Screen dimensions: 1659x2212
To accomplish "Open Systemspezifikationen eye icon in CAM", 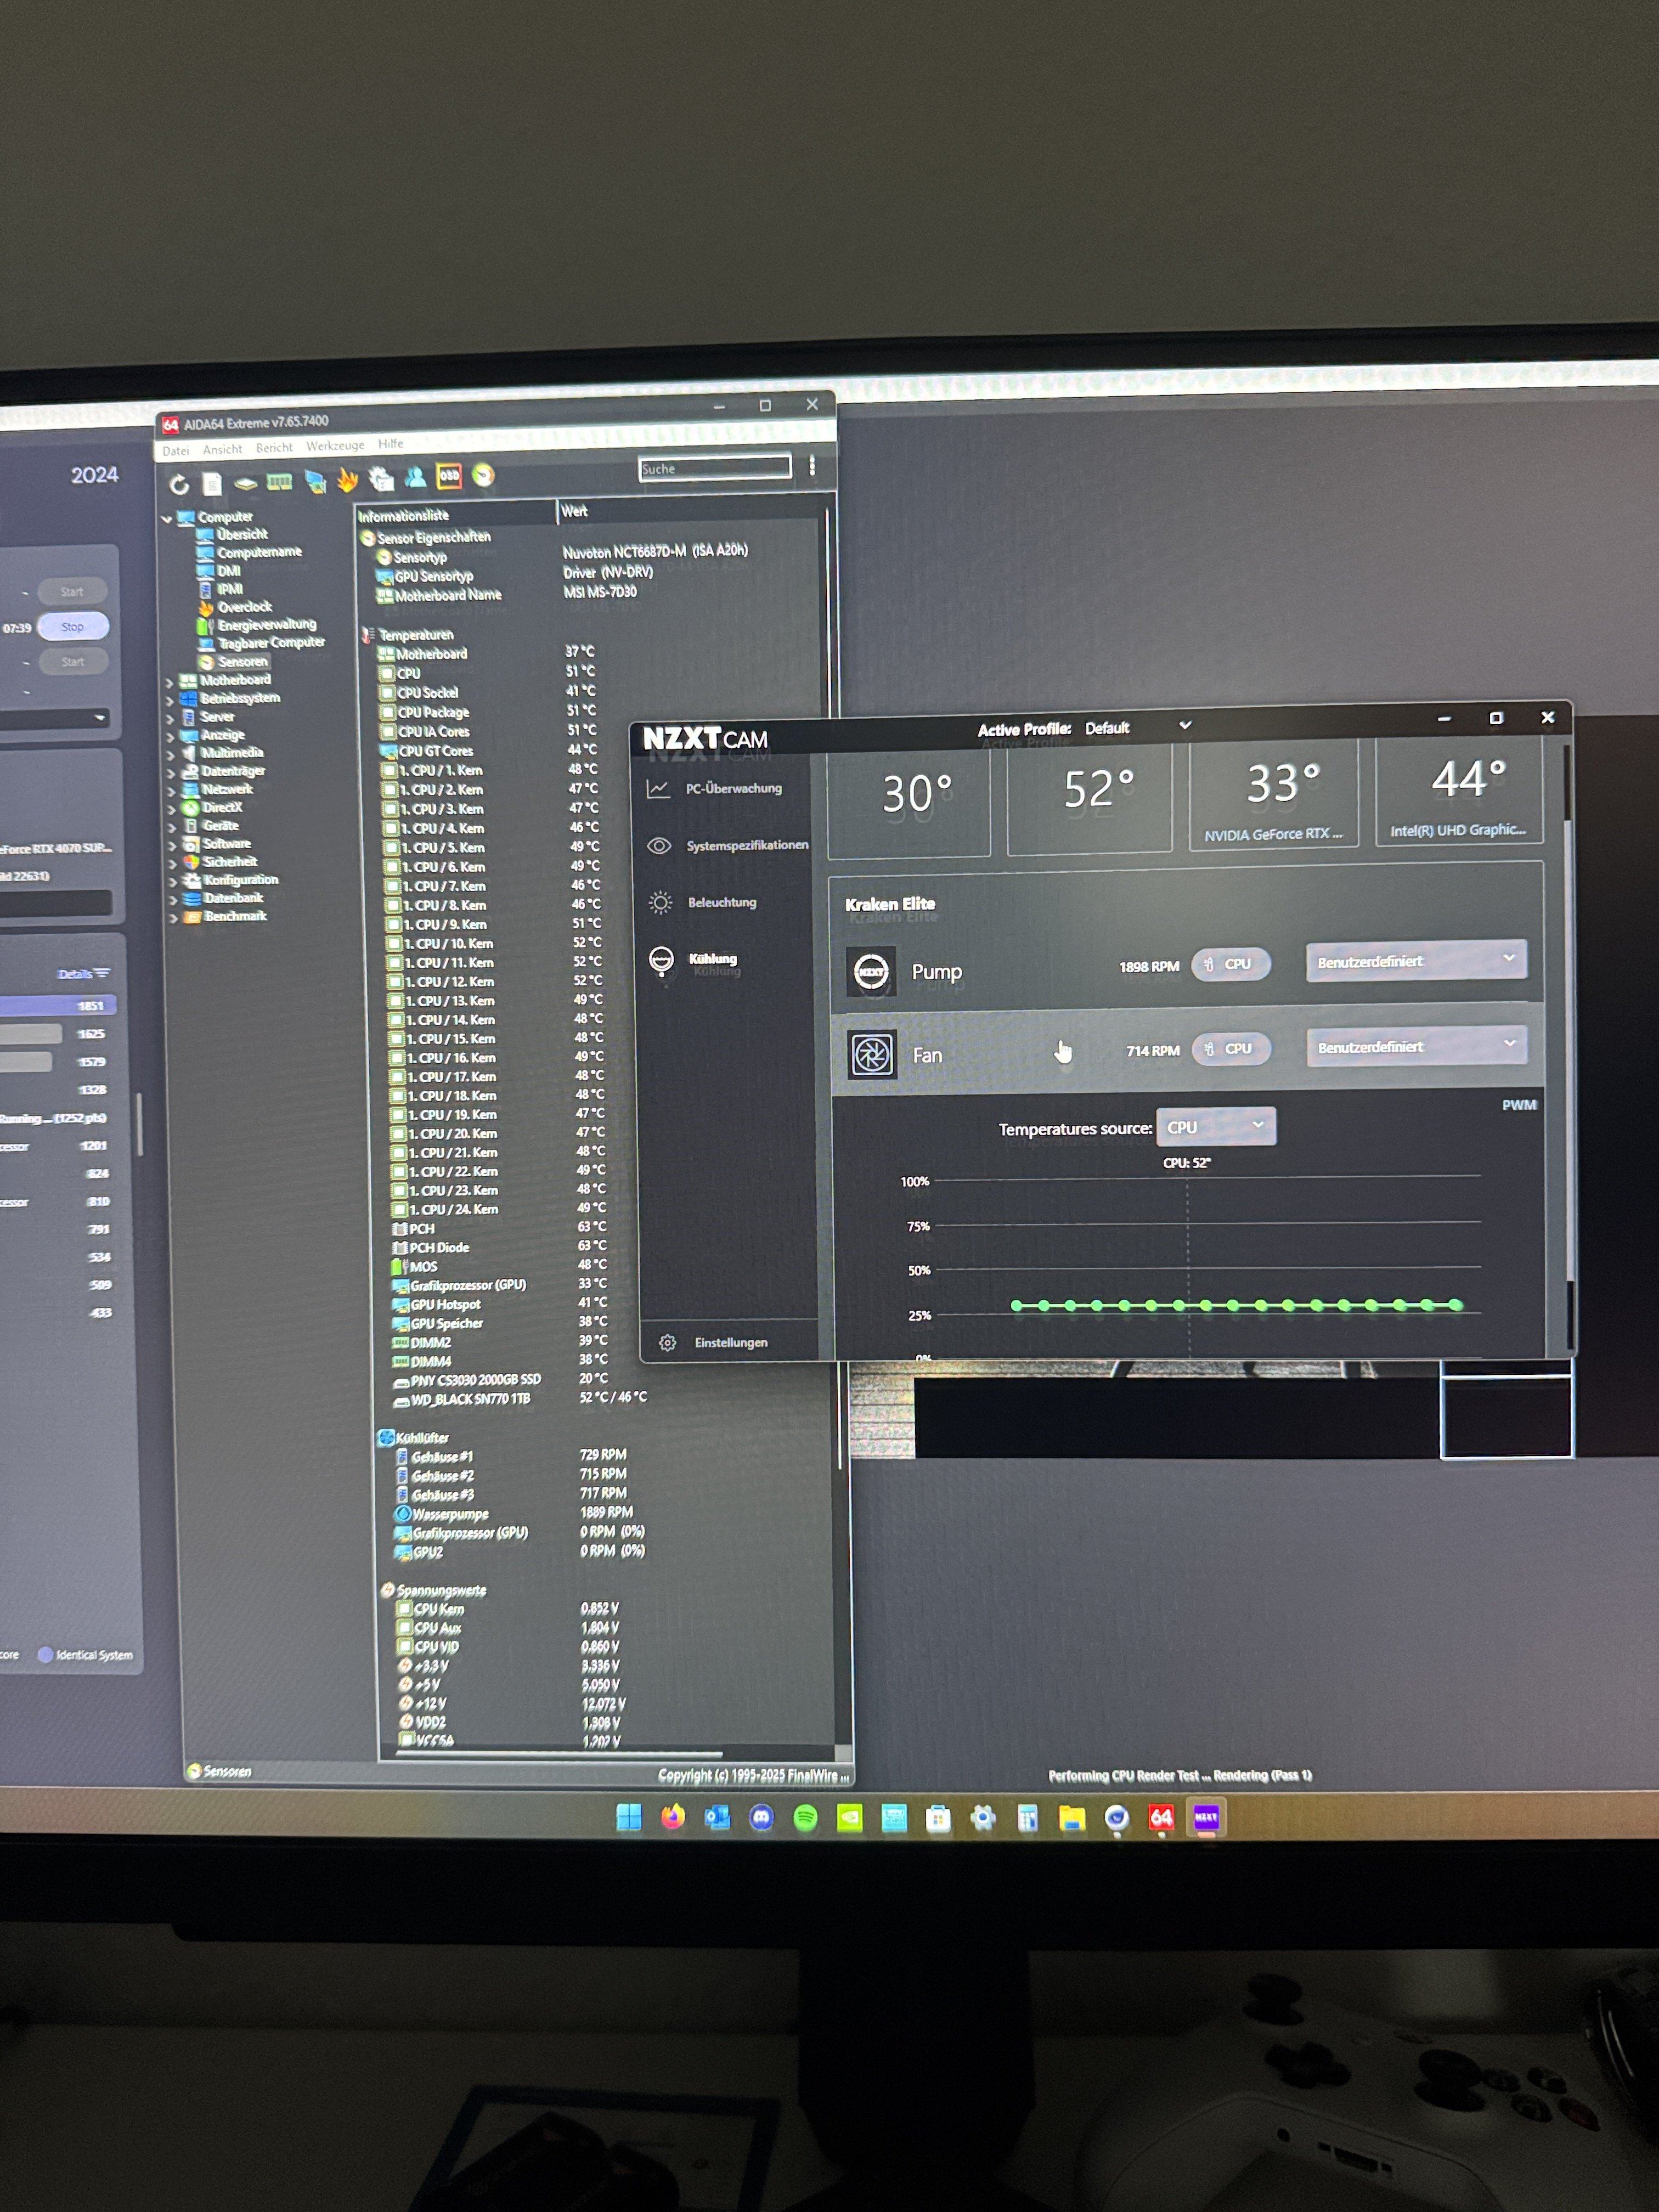I will [x=659, y=846].
